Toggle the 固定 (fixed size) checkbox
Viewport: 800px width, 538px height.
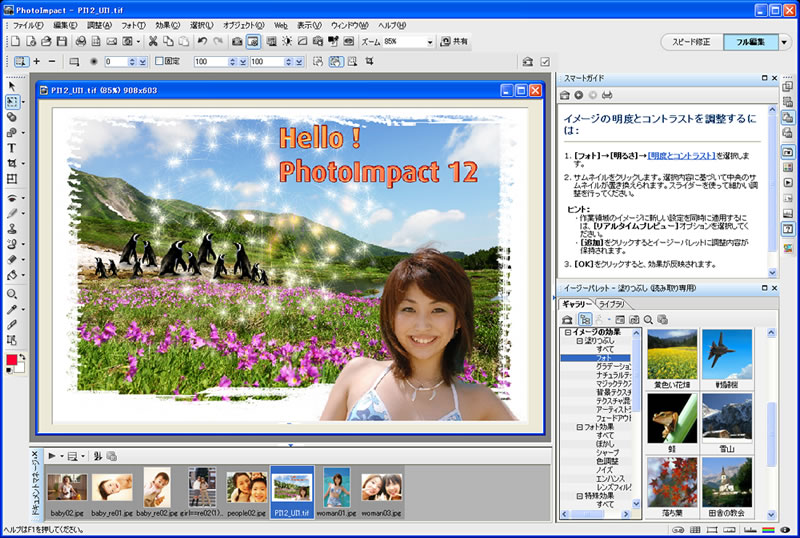(159, 61)
